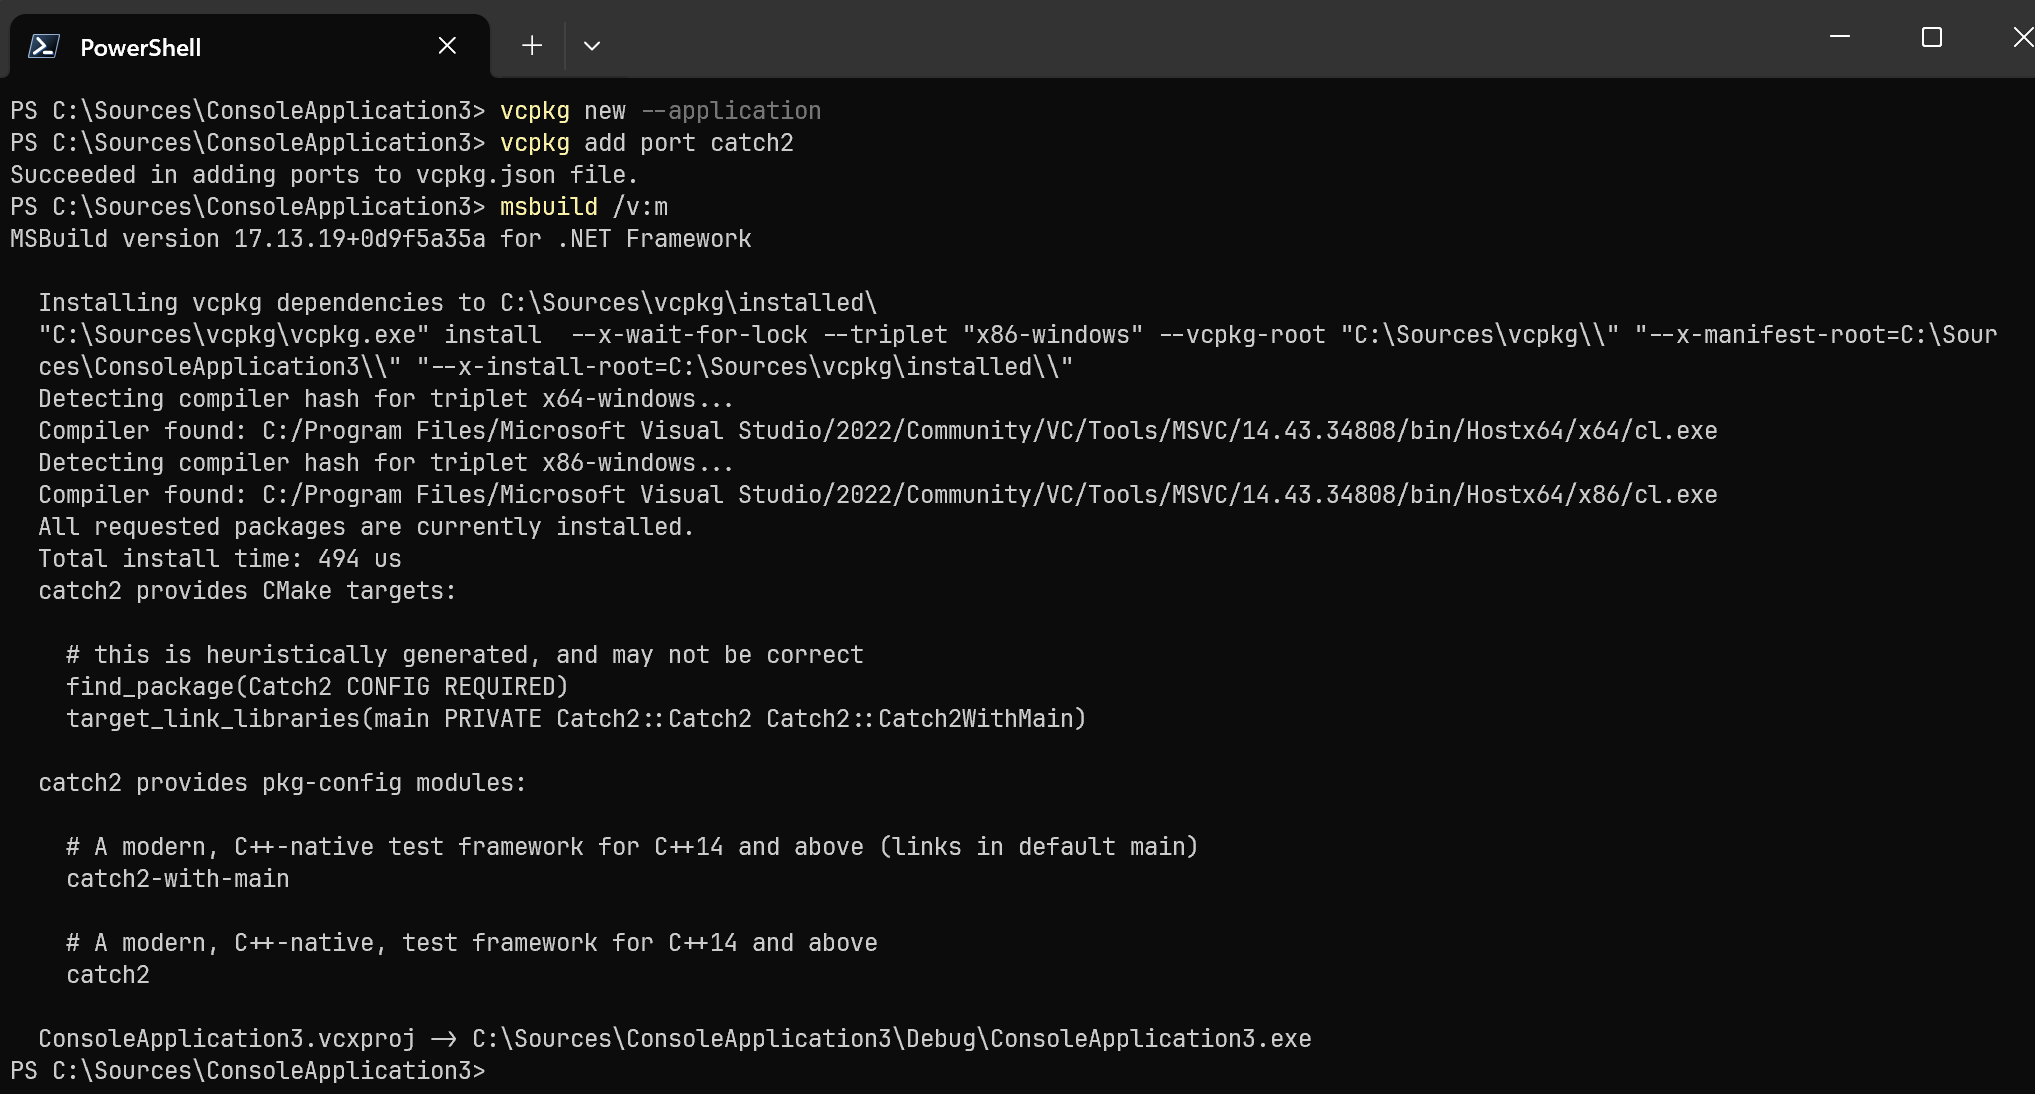Maximize the terminal window

[1932, 37]
